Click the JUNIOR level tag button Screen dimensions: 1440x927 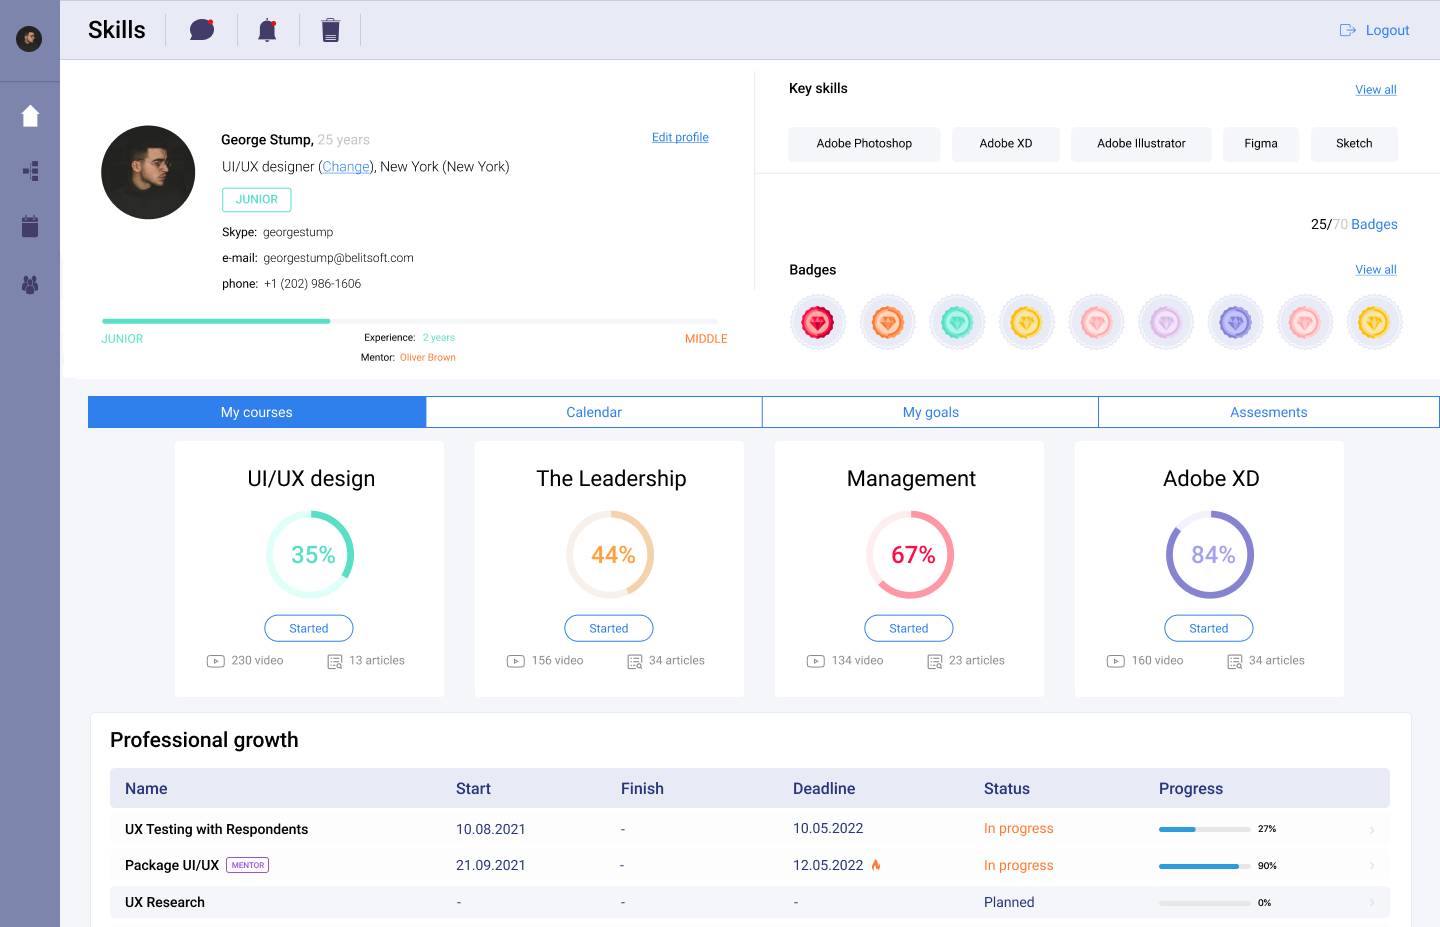pyautogui.click(x=257, y=200)
